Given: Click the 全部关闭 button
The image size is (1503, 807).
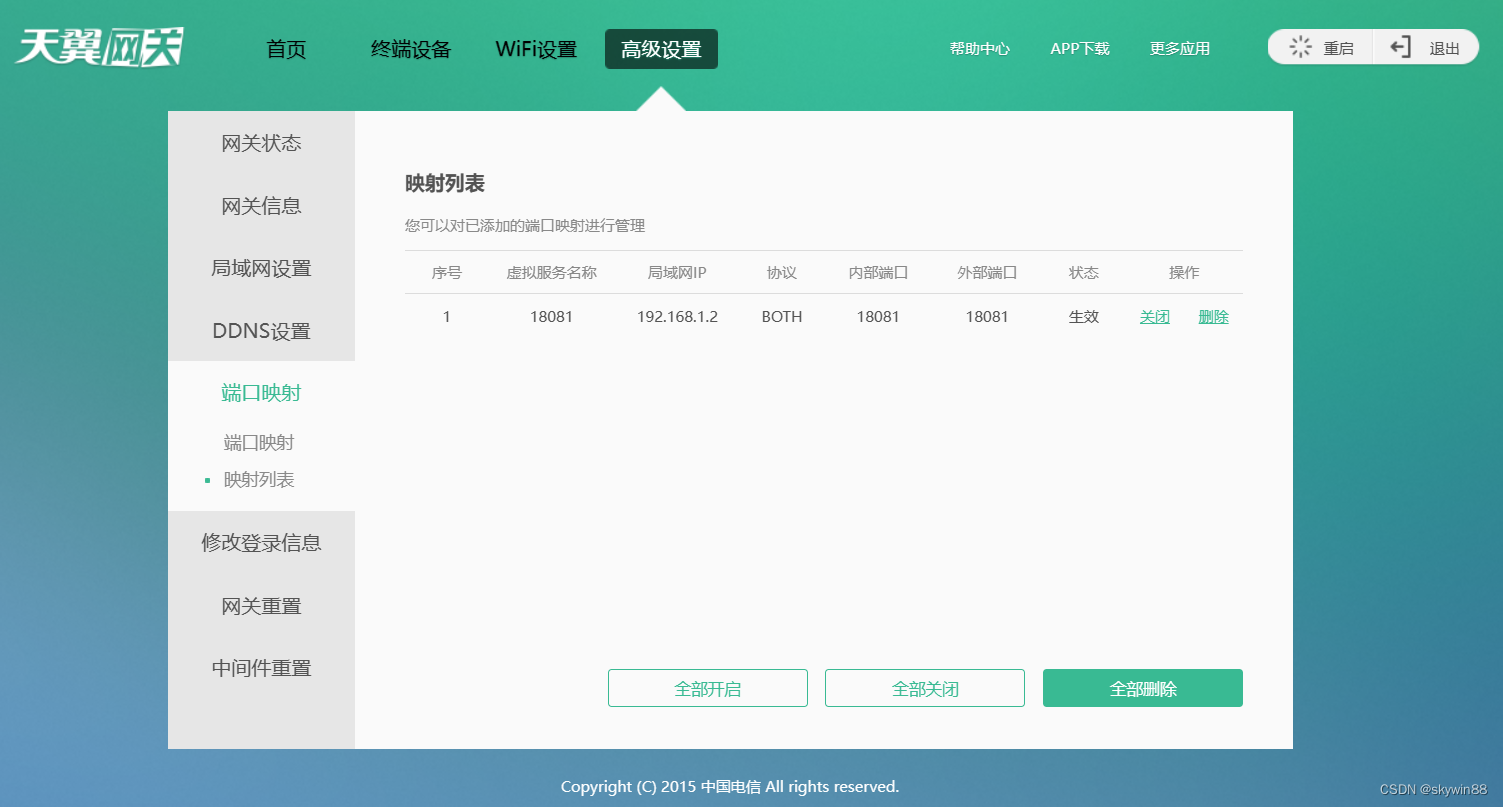Looking at the screenshot, I should (925, 688).
